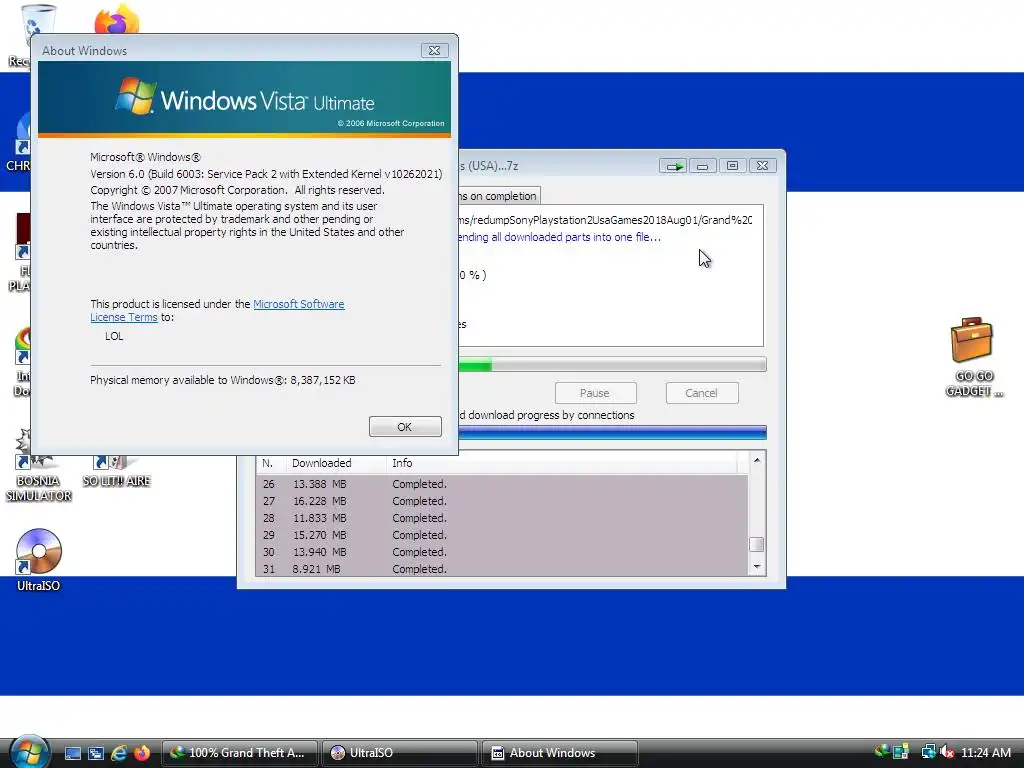Close the About Windows dialog with X
The image size is (1024, 768).
coord(434,50)
